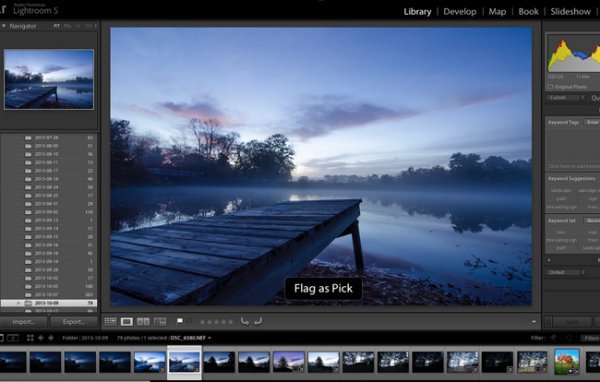Screen dimensions: 600x382
Task: Rotate photo counter-clockwise
Action: 245,321
